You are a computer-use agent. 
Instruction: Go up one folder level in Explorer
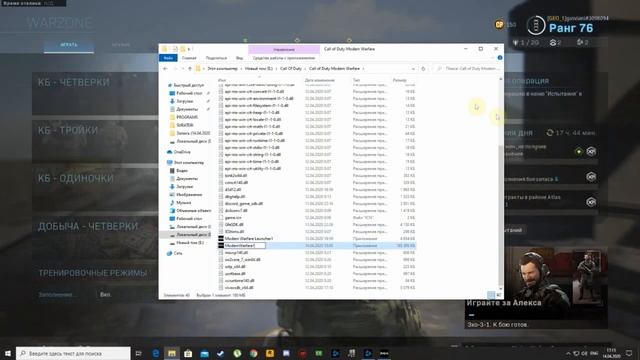tap(190, 69)
